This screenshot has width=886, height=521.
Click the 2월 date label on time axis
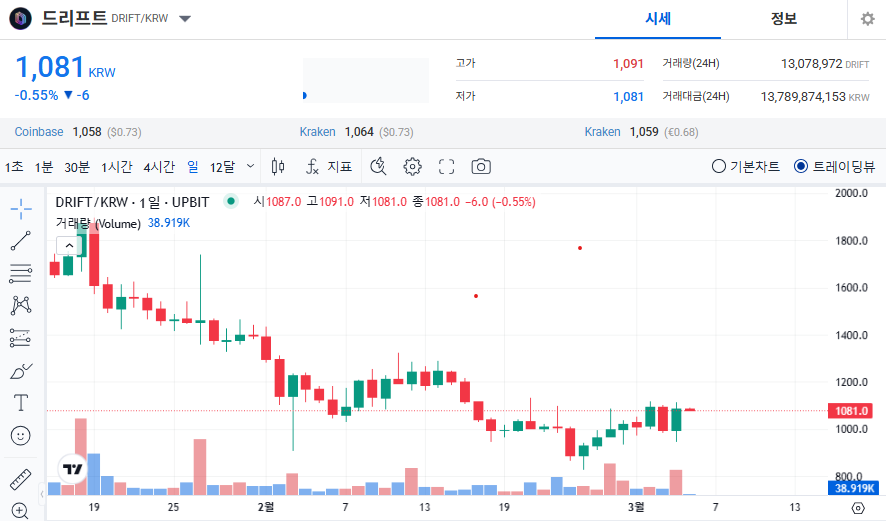pyautogui.click(x=266, y=507)
